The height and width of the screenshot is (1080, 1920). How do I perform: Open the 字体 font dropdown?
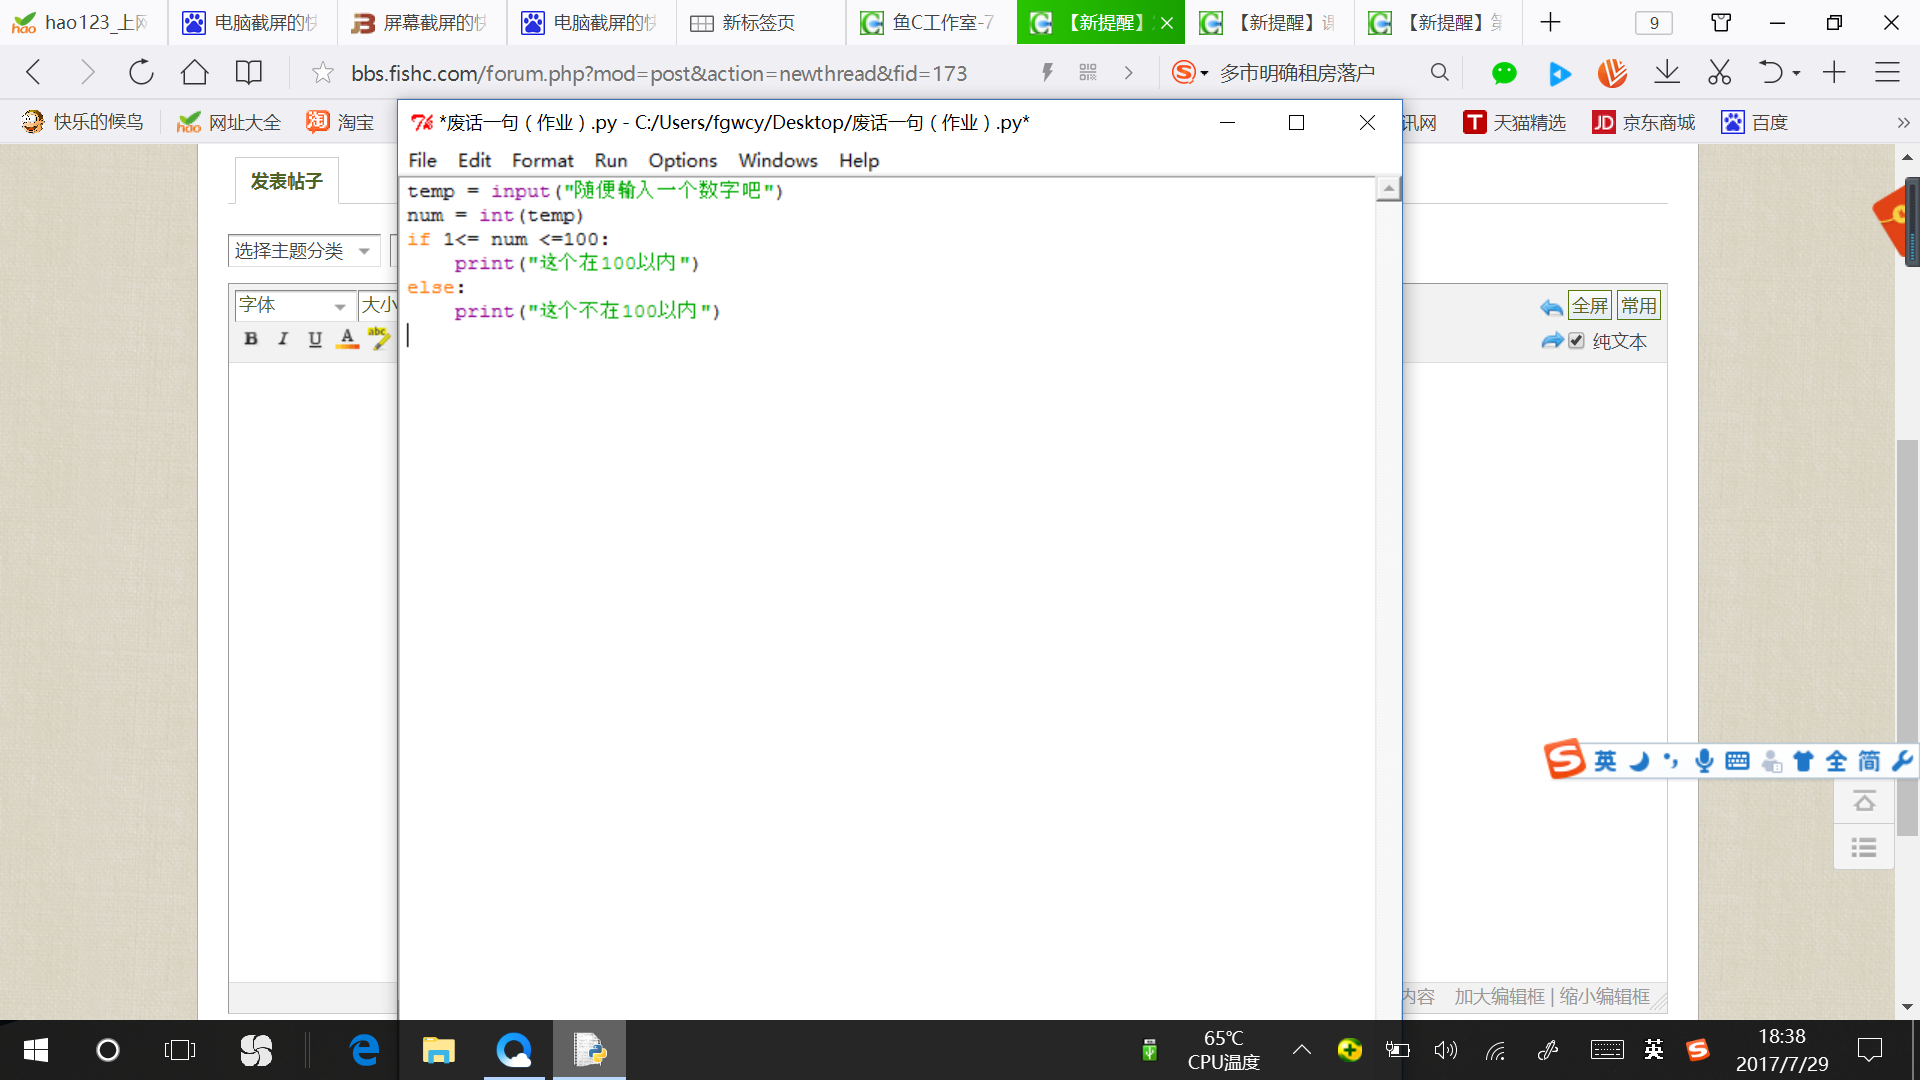tap(293, 305)
